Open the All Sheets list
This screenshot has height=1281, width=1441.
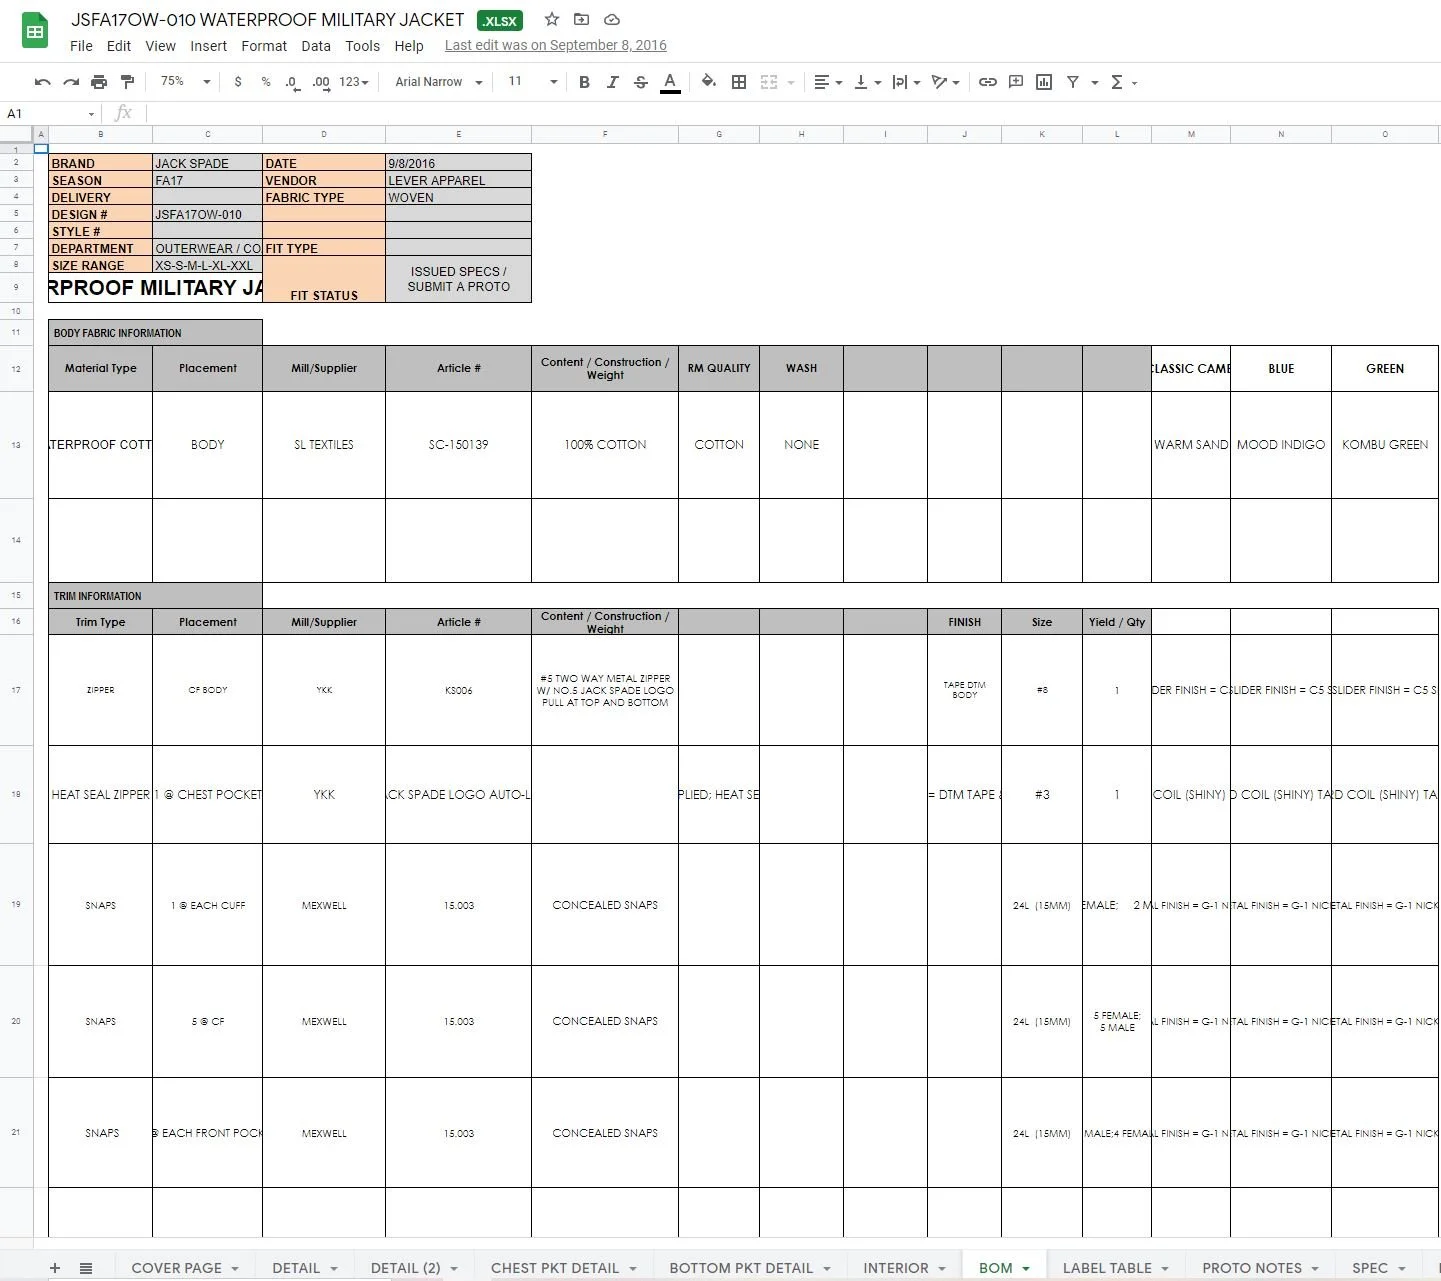point(86,1267)
